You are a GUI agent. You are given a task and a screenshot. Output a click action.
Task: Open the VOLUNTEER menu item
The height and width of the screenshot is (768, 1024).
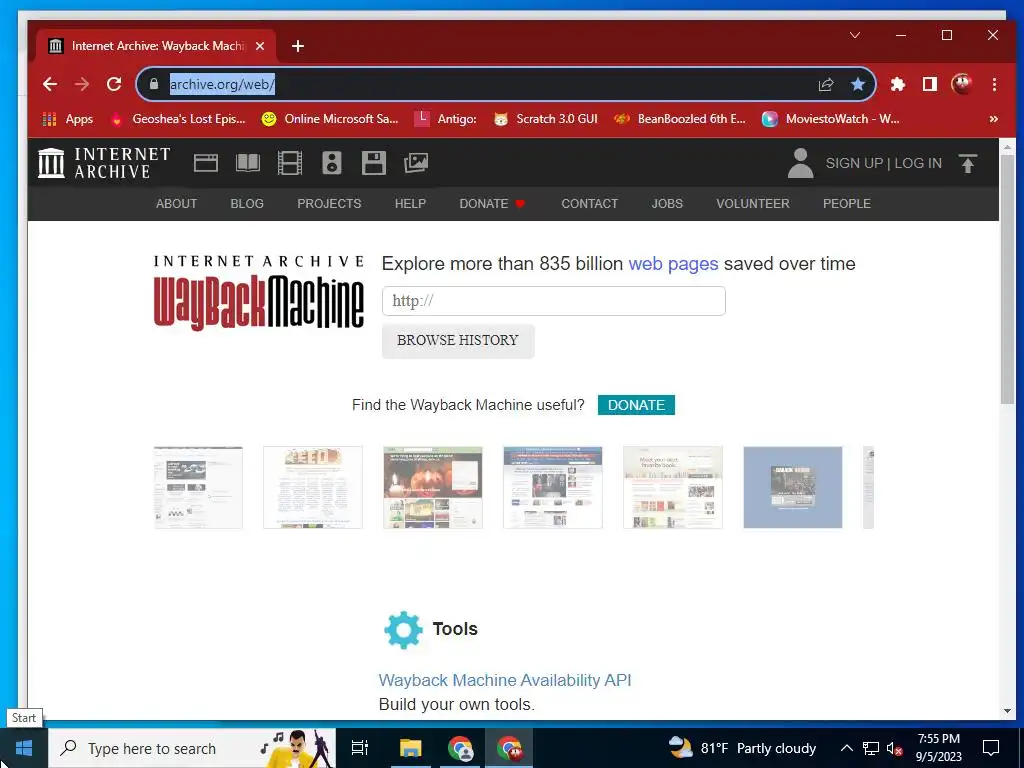click(x=753, y=204)
